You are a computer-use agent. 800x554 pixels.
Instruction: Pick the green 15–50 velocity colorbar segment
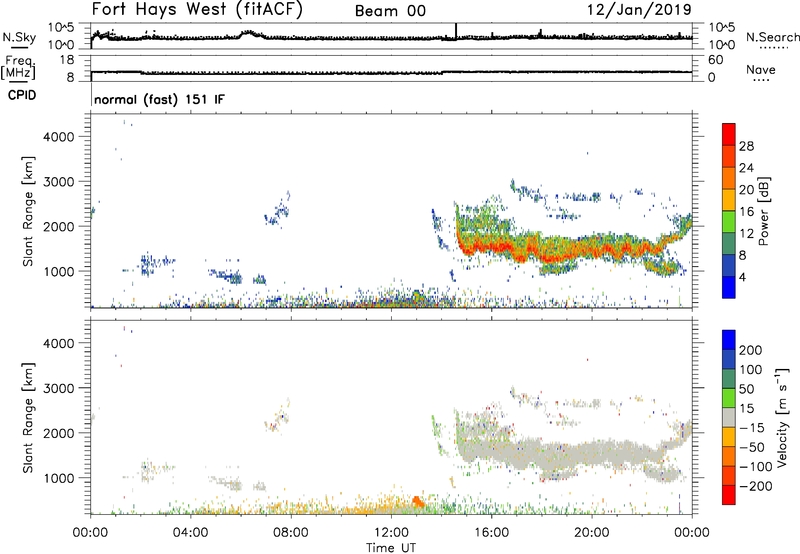tap(729, 399)
